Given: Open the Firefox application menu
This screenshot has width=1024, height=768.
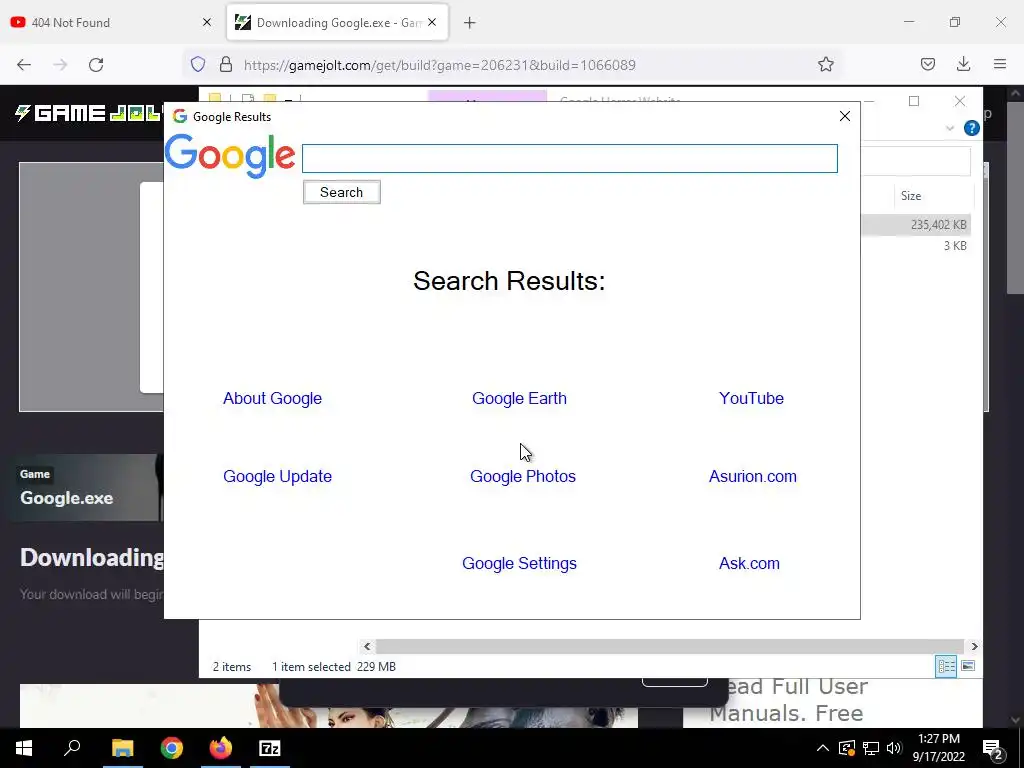Looking at the screenshot, I should point(1000,65).
